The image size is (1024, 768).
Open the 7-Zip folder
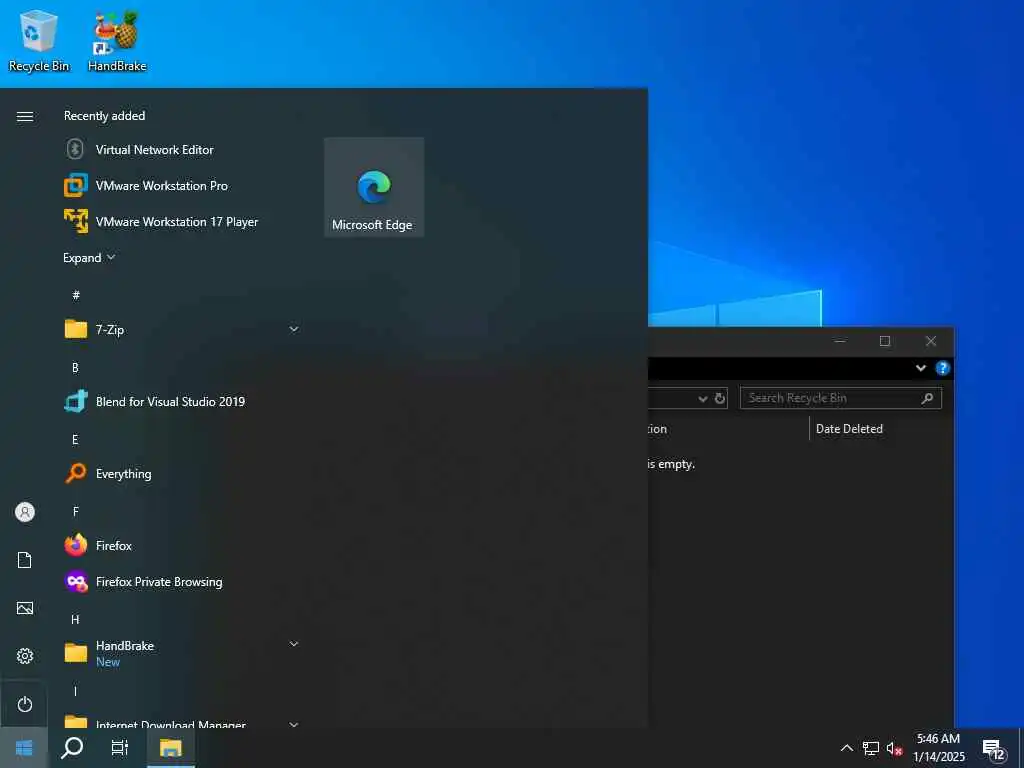point(182,329)
